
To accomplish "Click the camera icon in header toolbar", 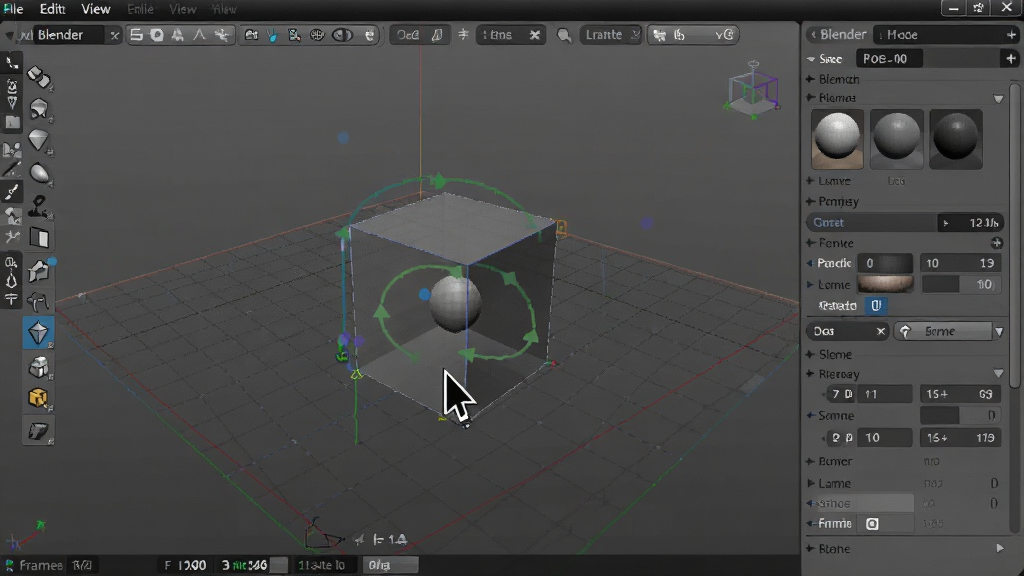I will pyautogui.click(x=251, y=35).
